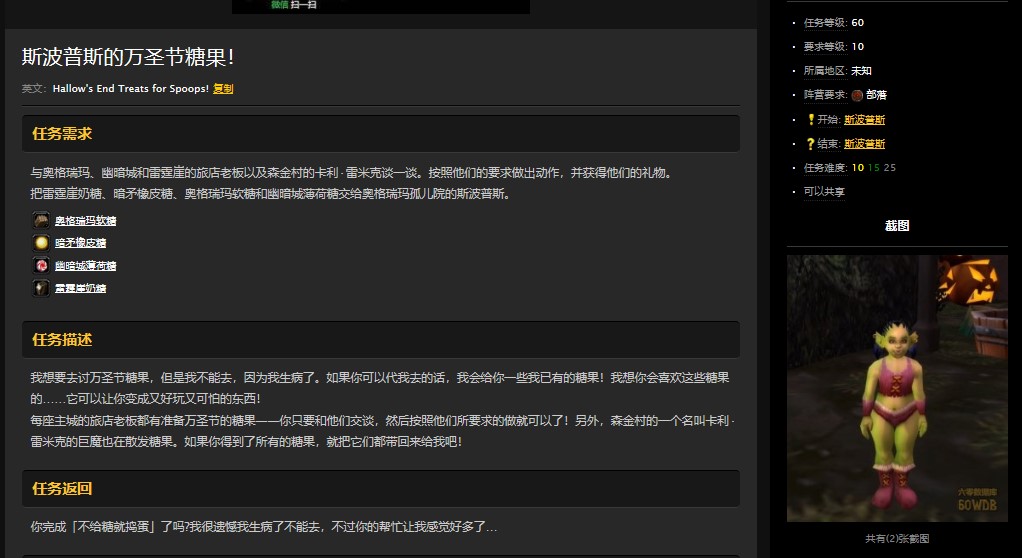Image resolution: width=1022 pixels, height=558 pixels.
Task: Click the 任务描述 section header
Action: (x=62, y=339)
